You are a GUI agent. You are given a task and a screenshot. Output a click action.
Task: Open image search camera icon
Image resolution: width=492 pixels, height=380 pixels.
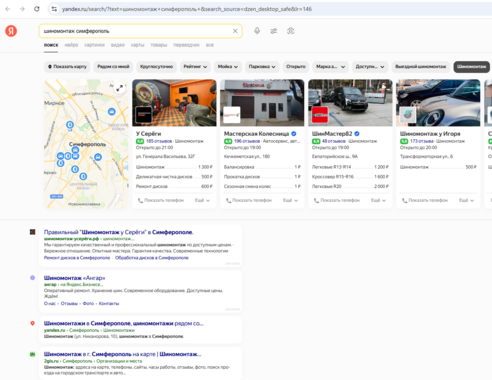point(291,31)
